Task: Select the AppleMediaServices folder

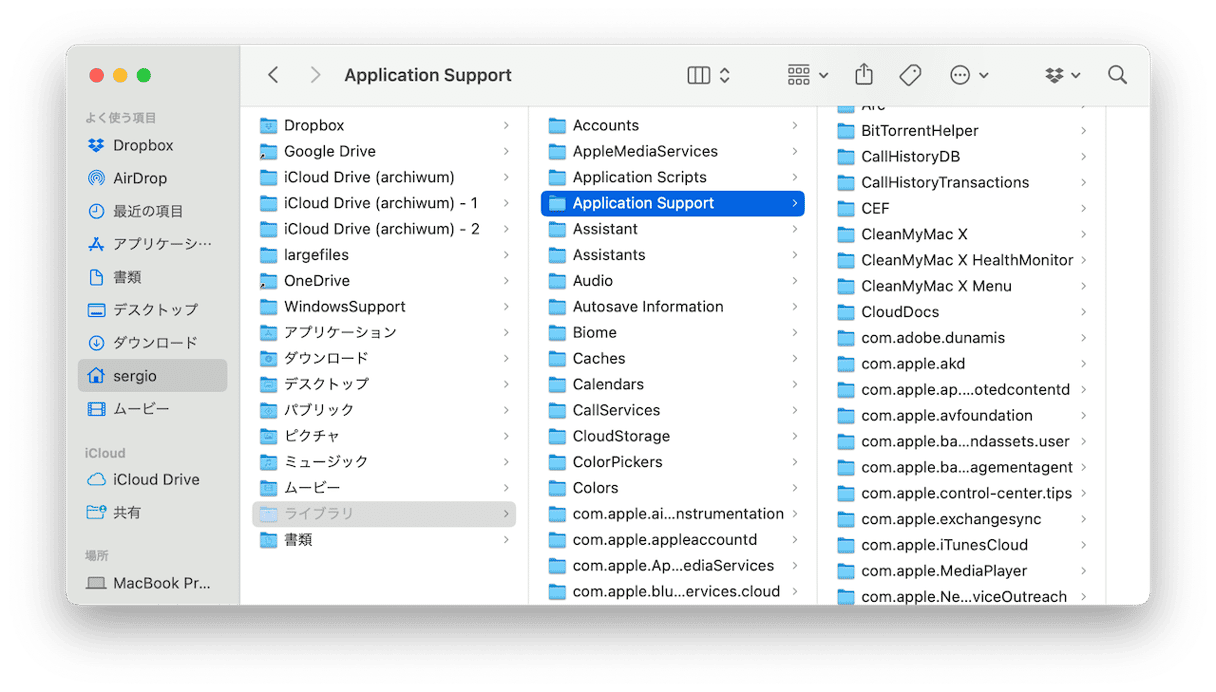Action: 673,151
